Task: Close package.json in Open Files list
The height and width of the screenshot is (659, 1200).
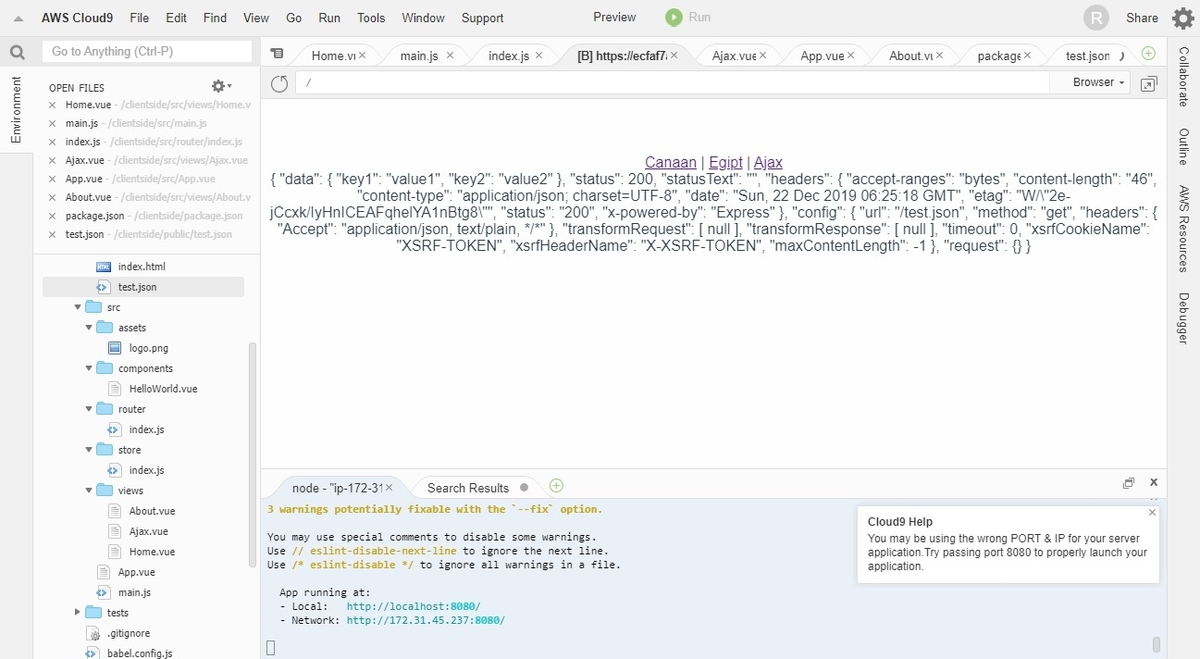Action: click(53, 216)
